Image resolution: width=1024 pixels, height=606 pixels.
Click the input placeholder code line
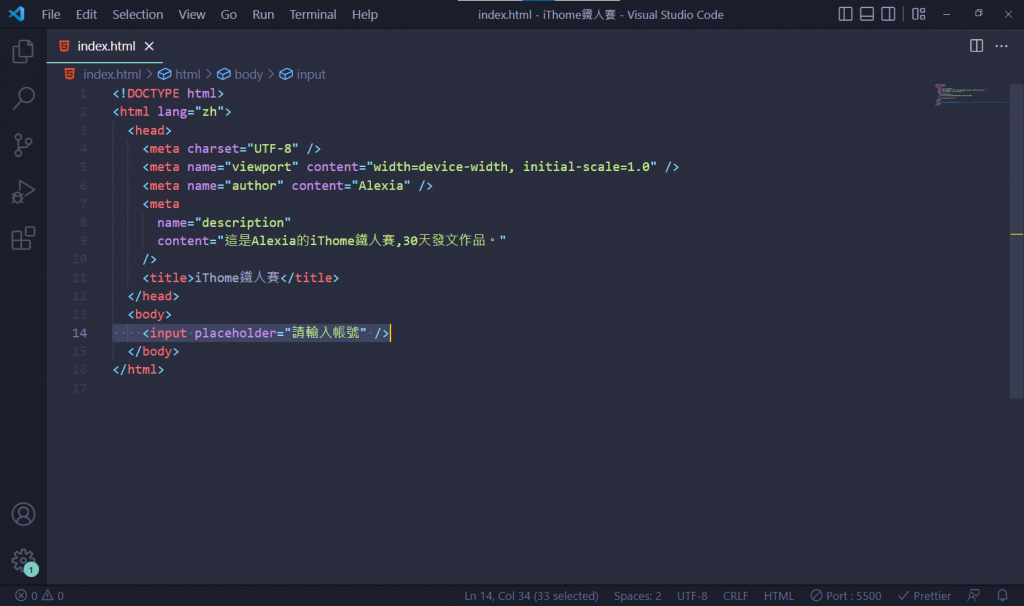(x=266, y=333)
